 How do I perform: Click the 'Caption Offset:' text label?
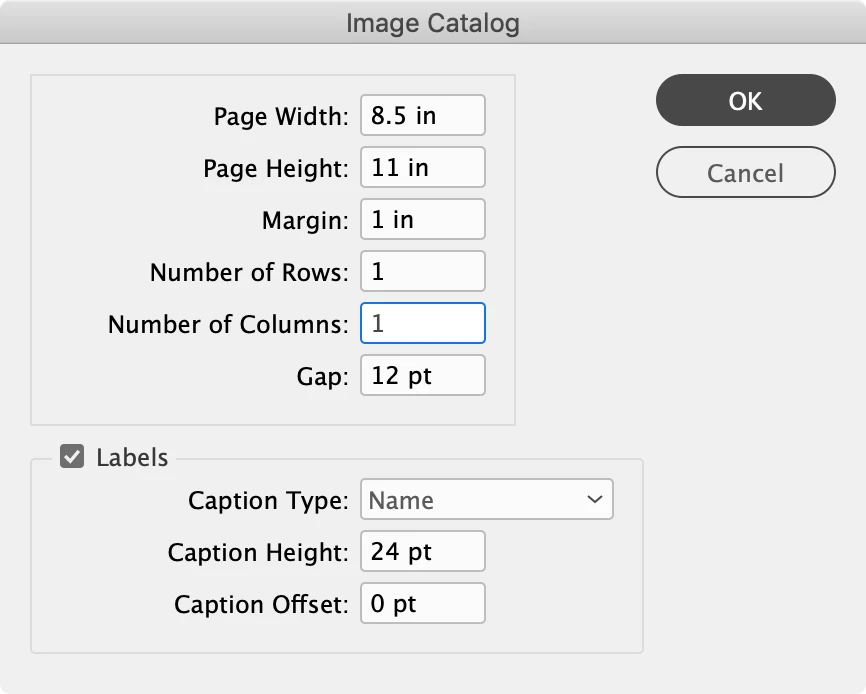(261, 605)
